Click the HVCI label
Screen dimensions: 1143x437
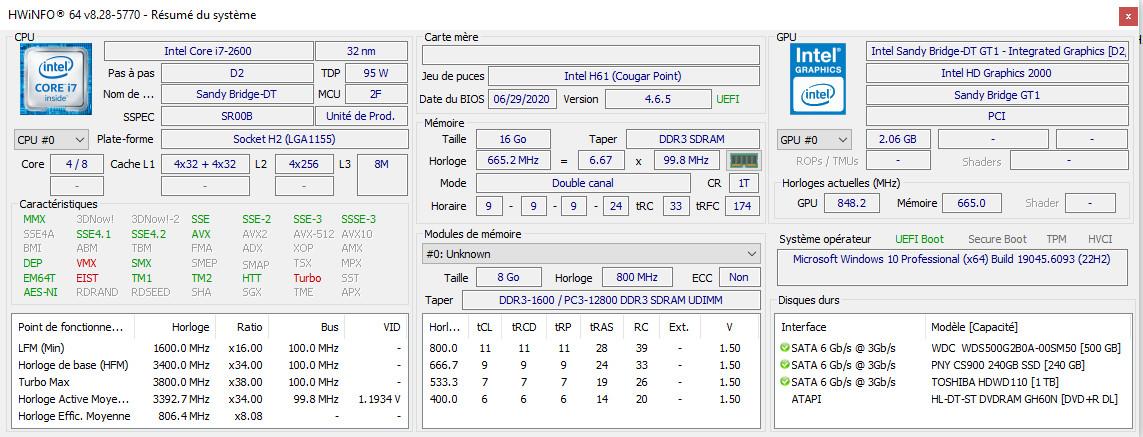click(1100, 239)
